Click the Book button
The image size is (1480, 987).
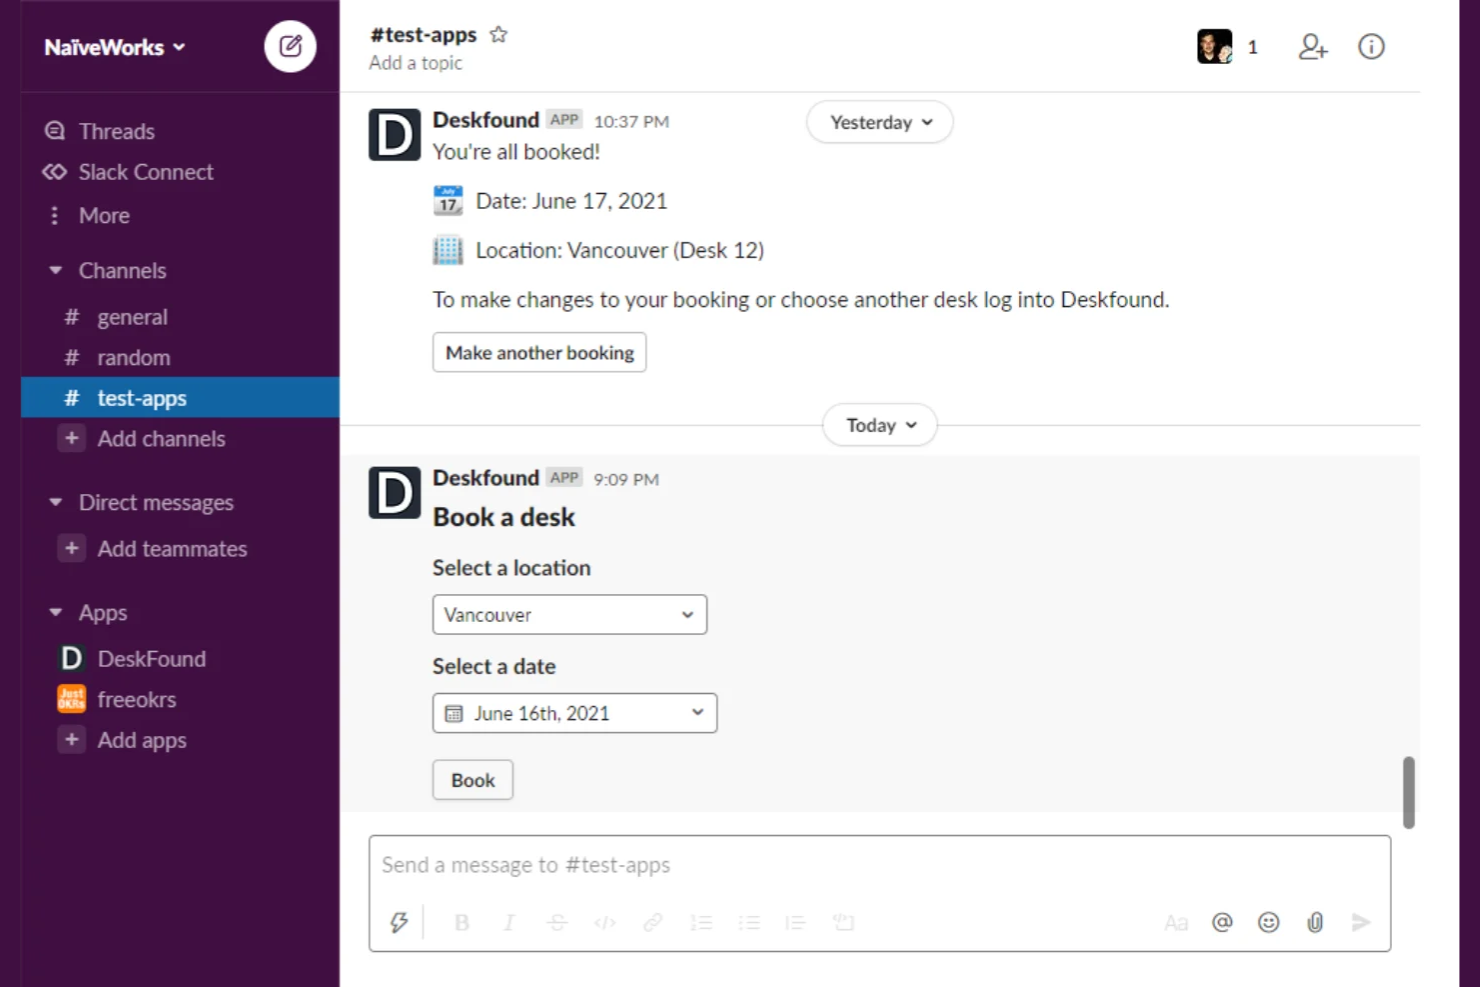pyautogui.click(x=473, y=780)
